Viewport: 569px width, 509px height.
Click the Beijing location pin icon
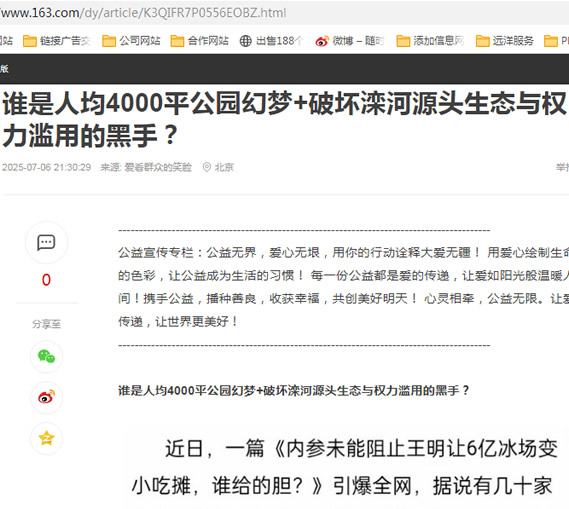pos(207,167)
